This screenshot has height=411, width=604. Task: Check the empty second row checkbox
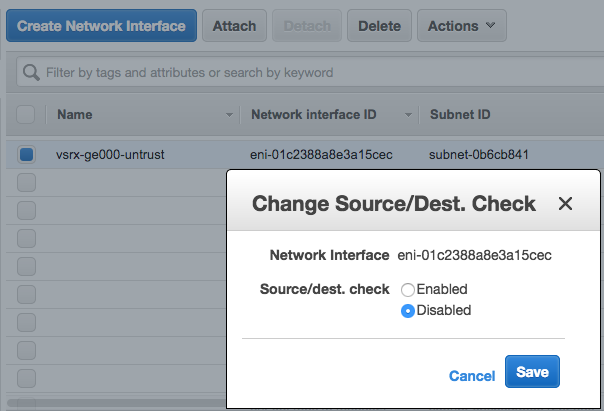pos(26,182)
